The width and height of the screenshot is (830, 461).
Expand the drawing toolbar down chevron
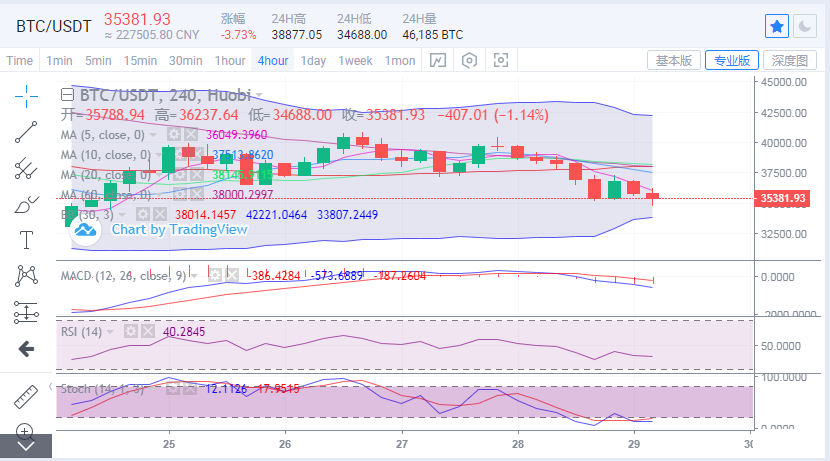[26, 446]
